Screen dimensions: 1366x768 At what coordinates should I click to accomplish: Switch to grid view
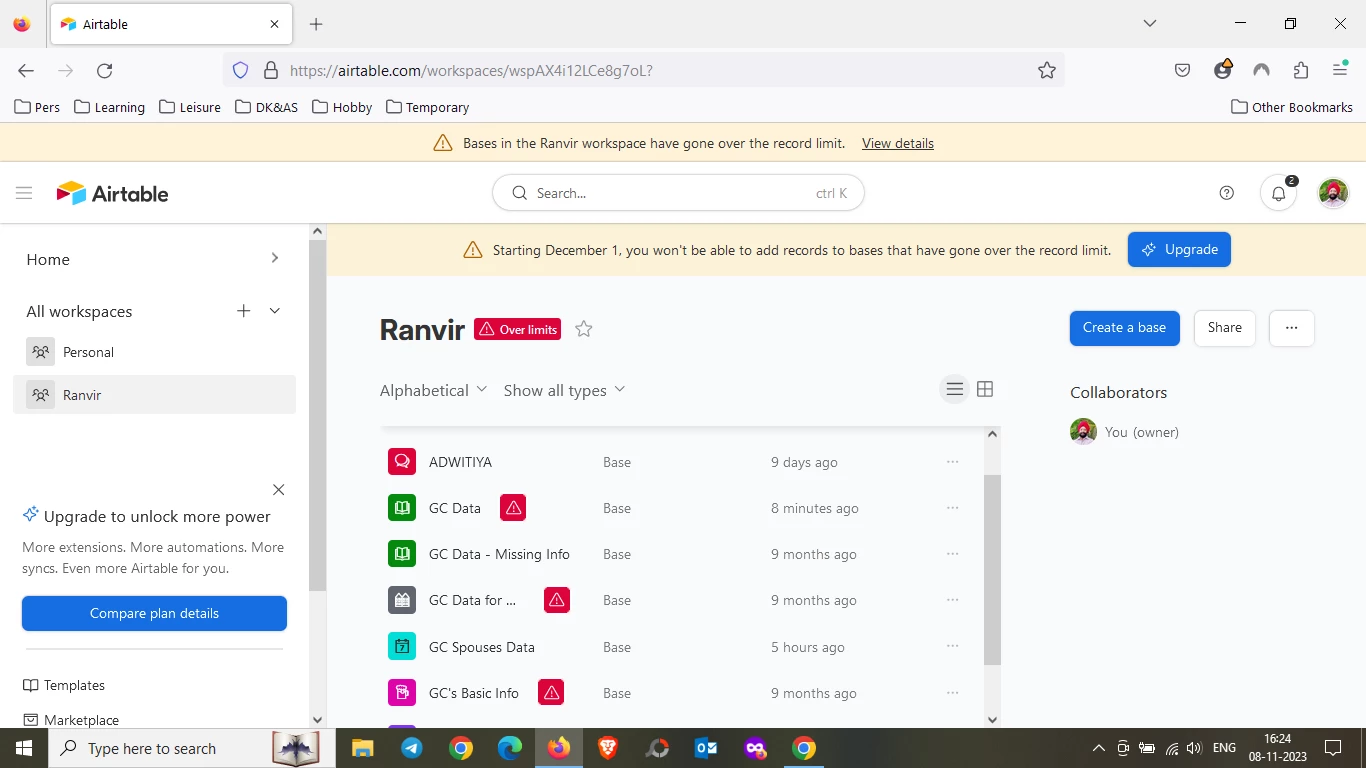pos(985,389)
